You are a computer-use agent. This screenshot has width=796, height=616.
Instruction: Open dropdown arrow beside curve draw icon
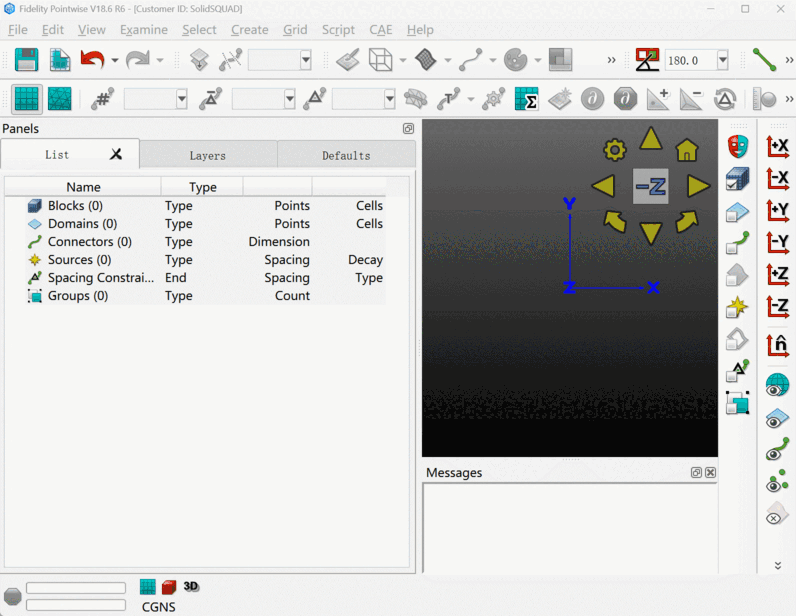pyautogui.click(x=492, y=60)
